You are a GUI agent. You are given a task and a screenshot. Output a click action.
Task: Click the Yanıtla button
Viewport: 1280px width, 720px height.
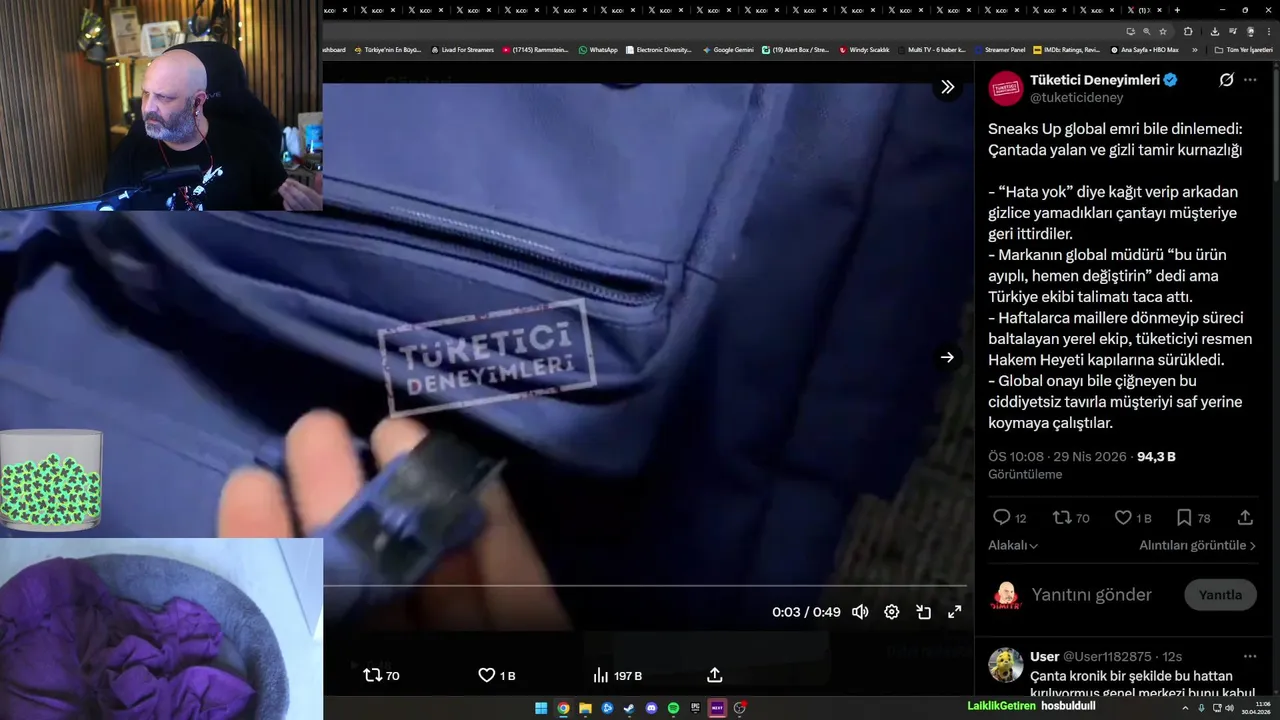tap(1220, 595)
